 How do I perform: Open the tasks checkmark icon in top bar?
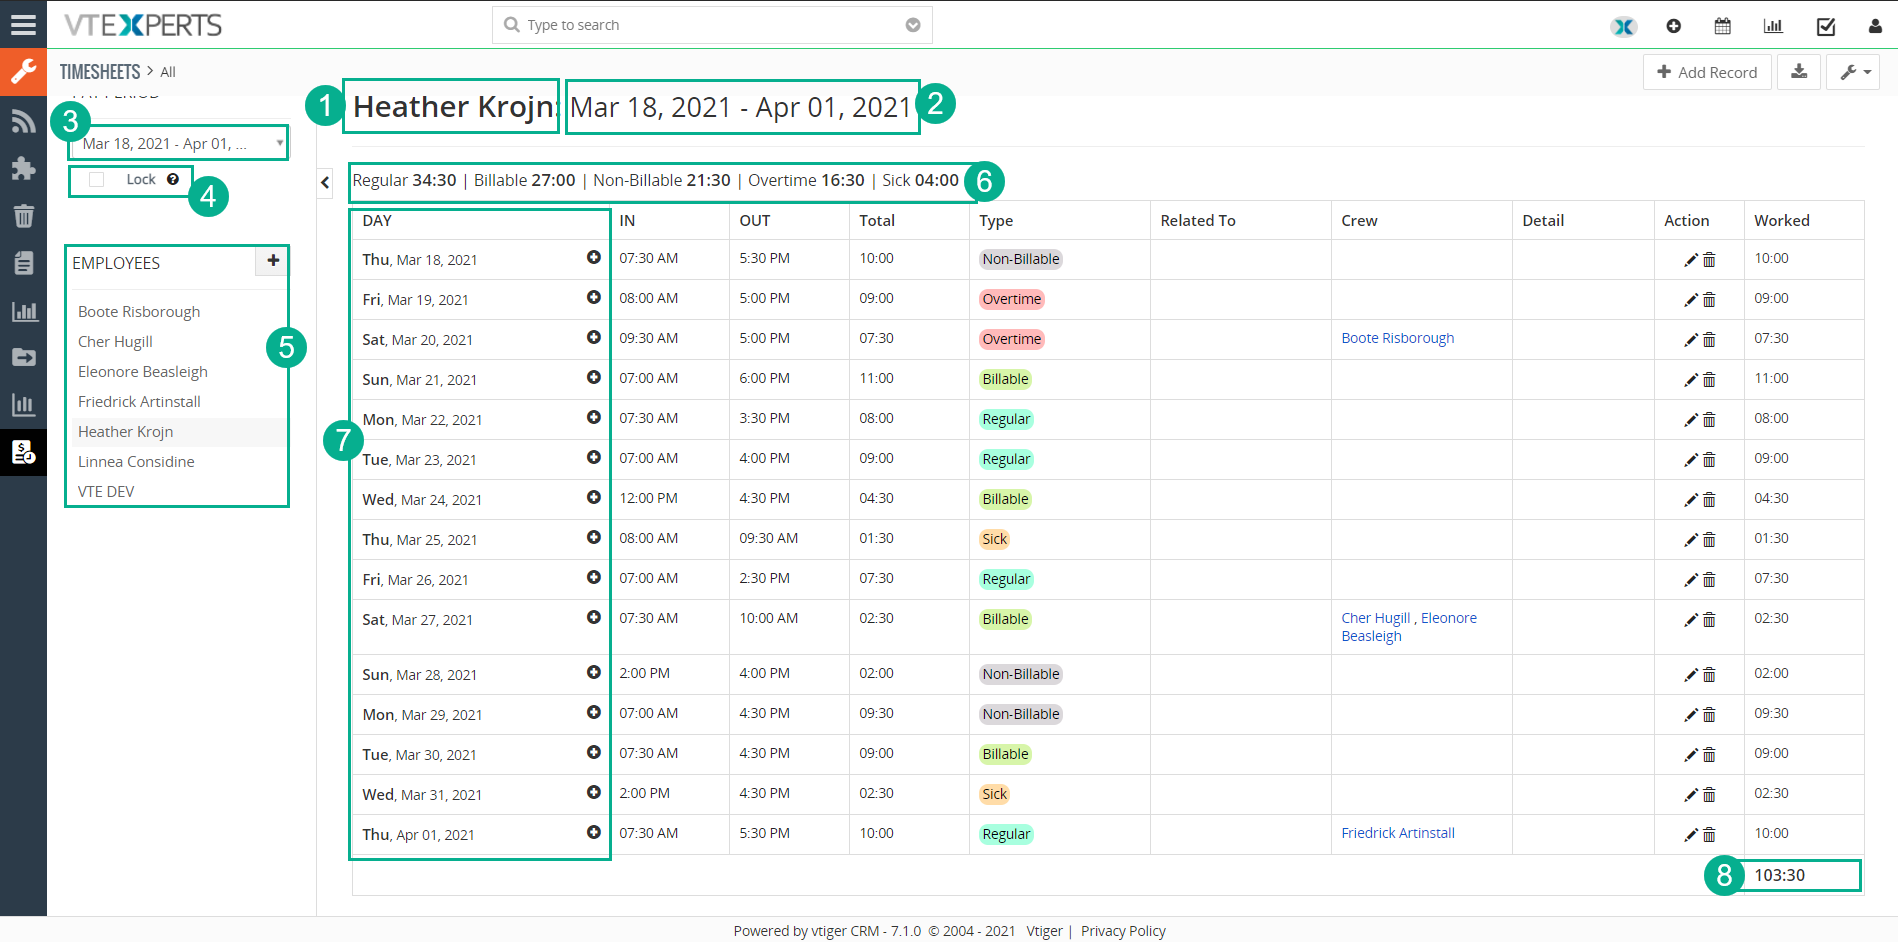click(1825, 26)
